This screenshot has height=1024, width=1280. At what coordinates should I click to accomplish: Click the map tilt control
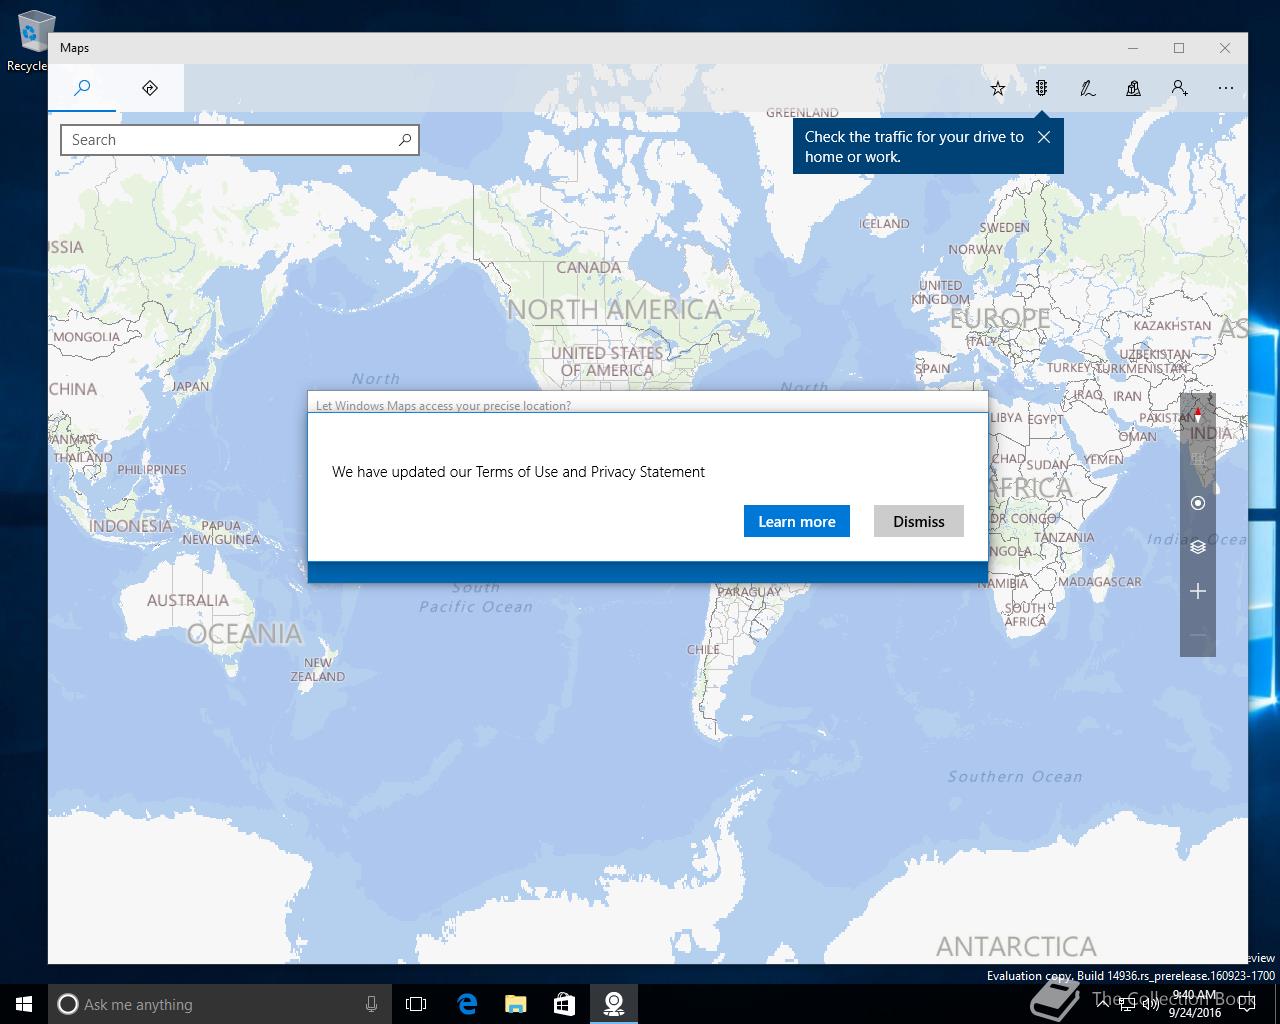1198,459
